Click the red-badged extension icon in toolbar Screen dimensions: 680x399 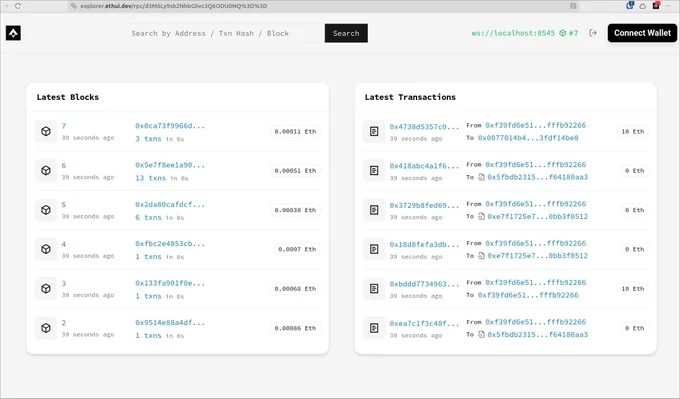[656, 5]
